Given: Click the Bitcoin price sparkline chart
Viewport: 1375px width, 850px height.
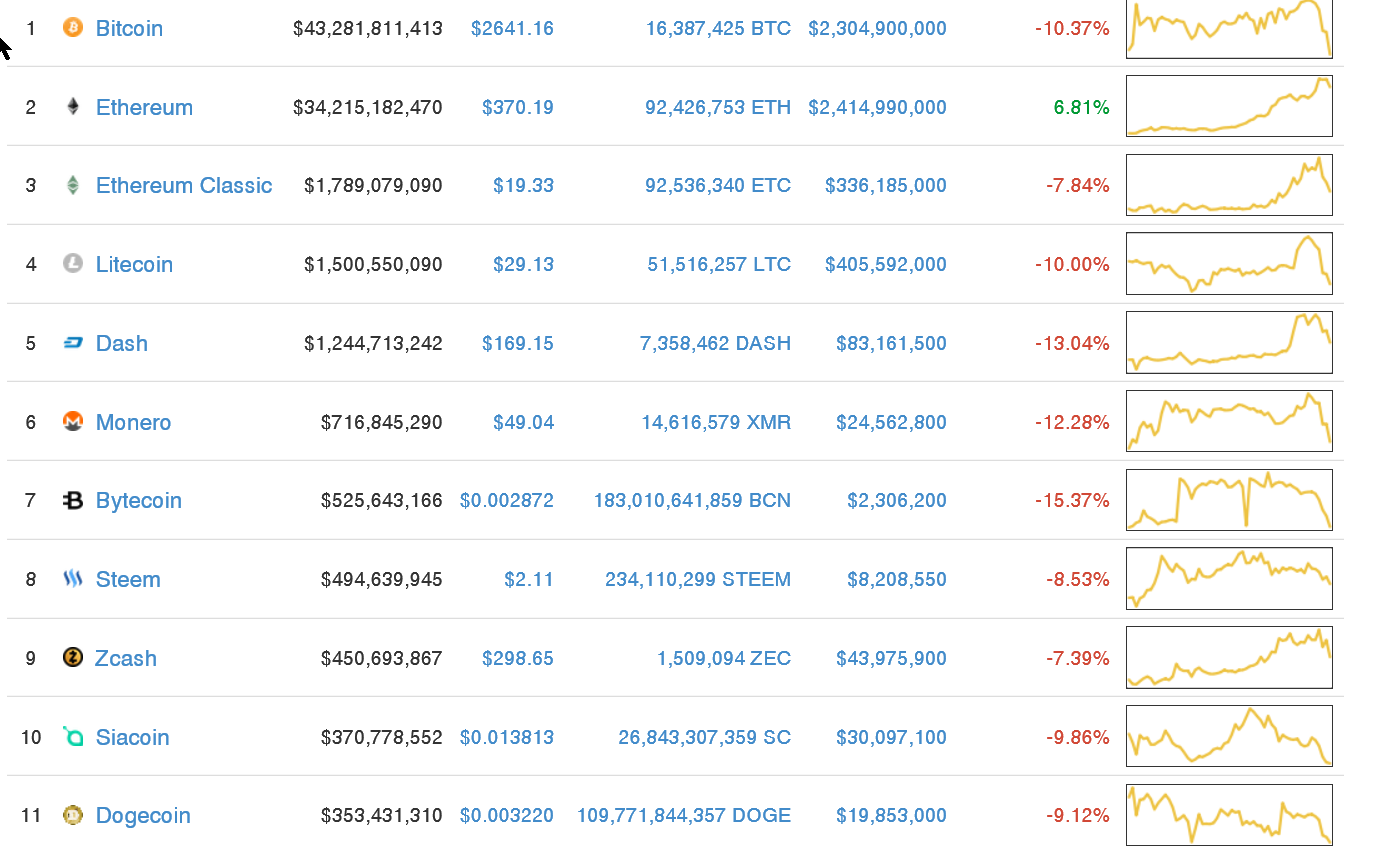Looking at the screenshot, I should click(1228, 29).
